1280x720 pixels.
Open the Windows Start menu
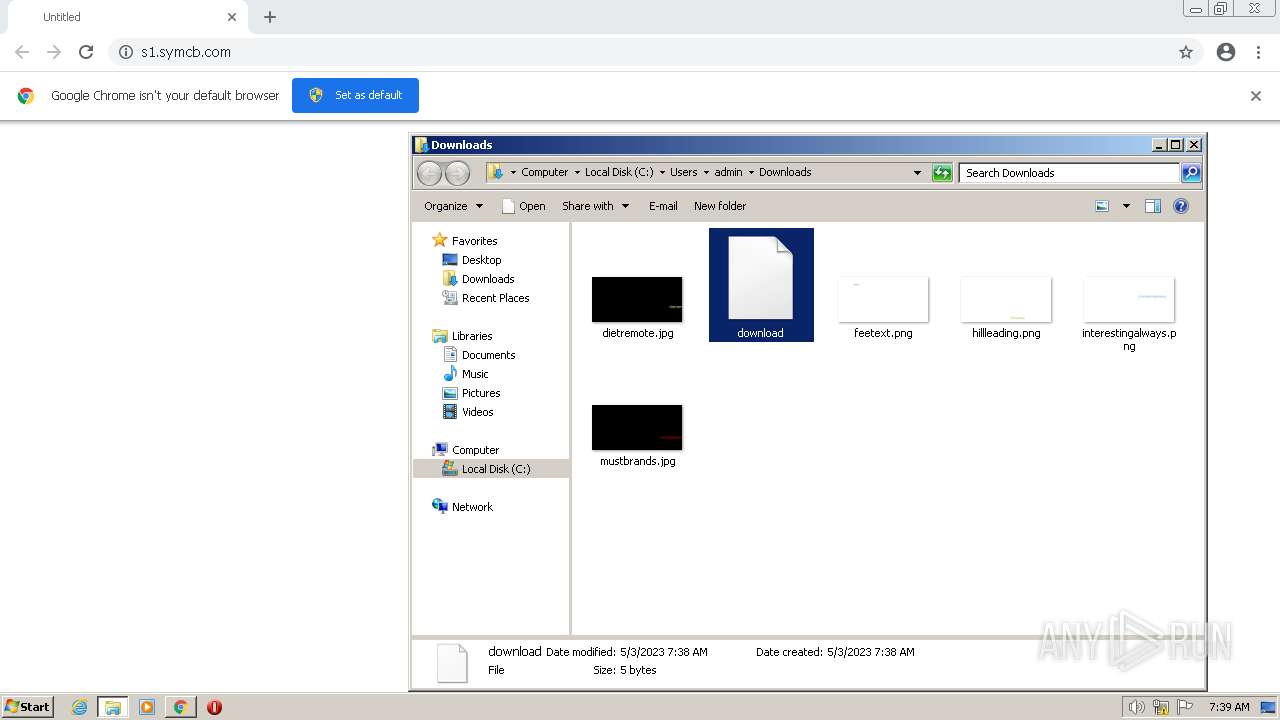pyautogui.click(x=28, y=707)
